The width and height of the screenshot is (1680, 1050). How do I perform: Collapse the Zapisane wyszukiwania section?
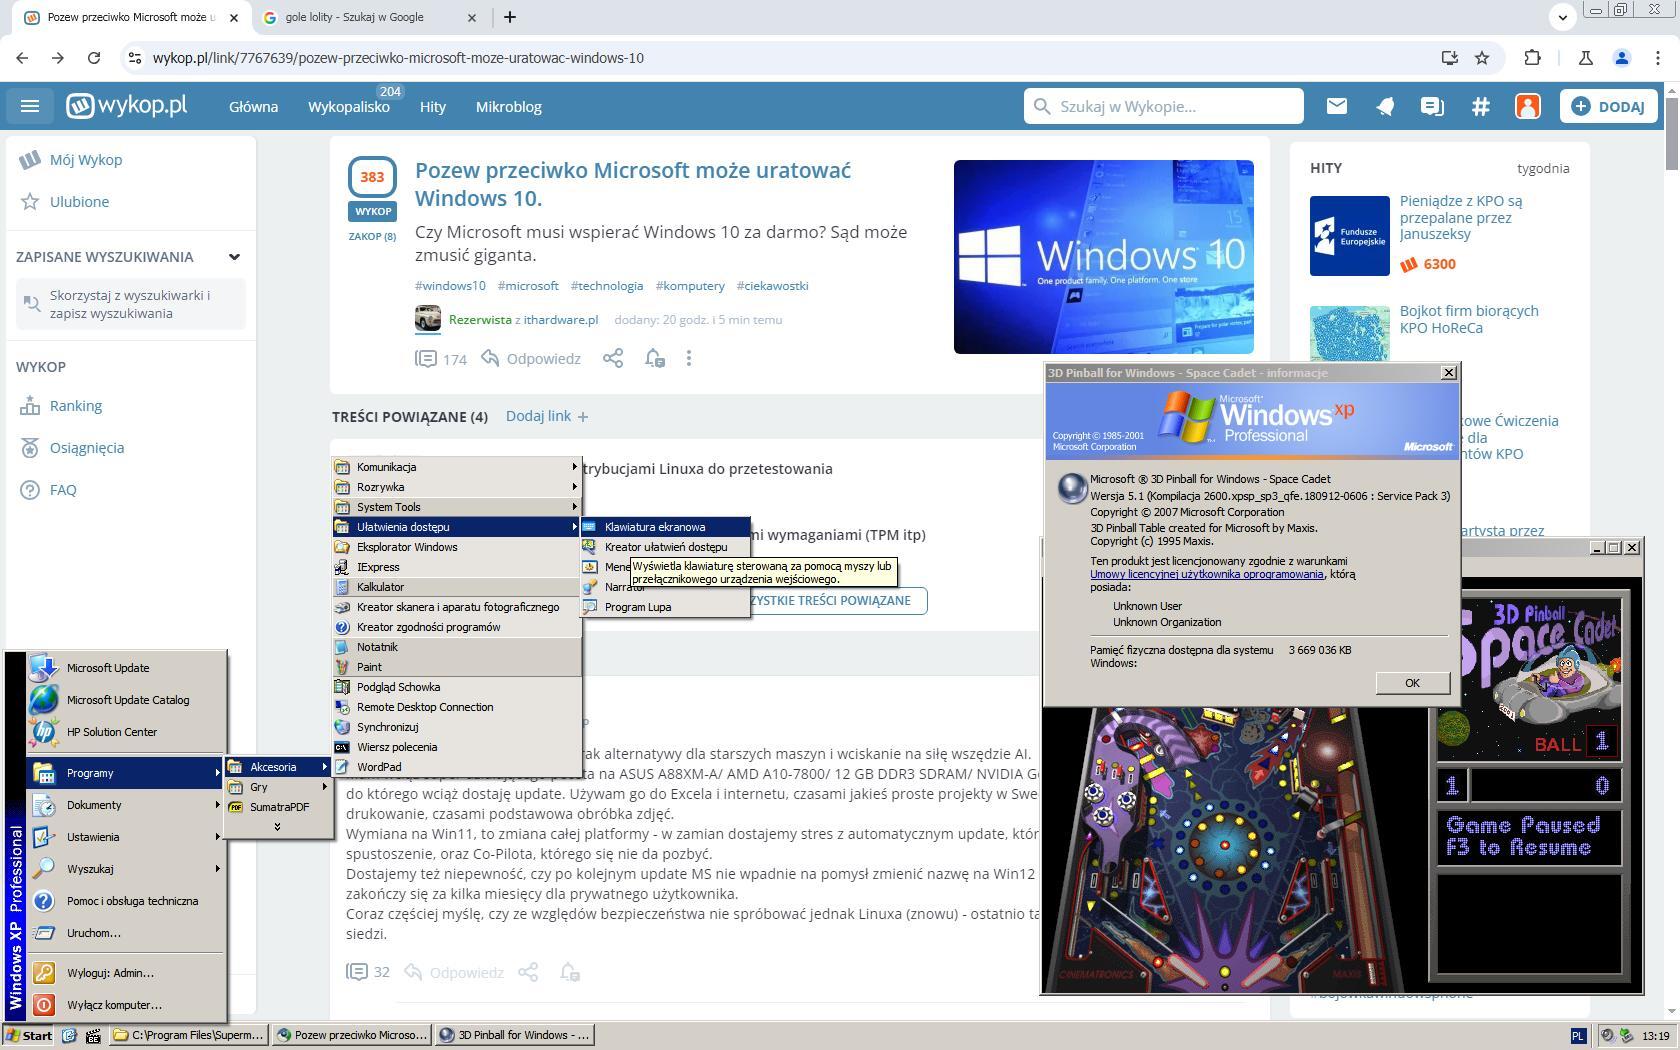click(x=234, y=257)
